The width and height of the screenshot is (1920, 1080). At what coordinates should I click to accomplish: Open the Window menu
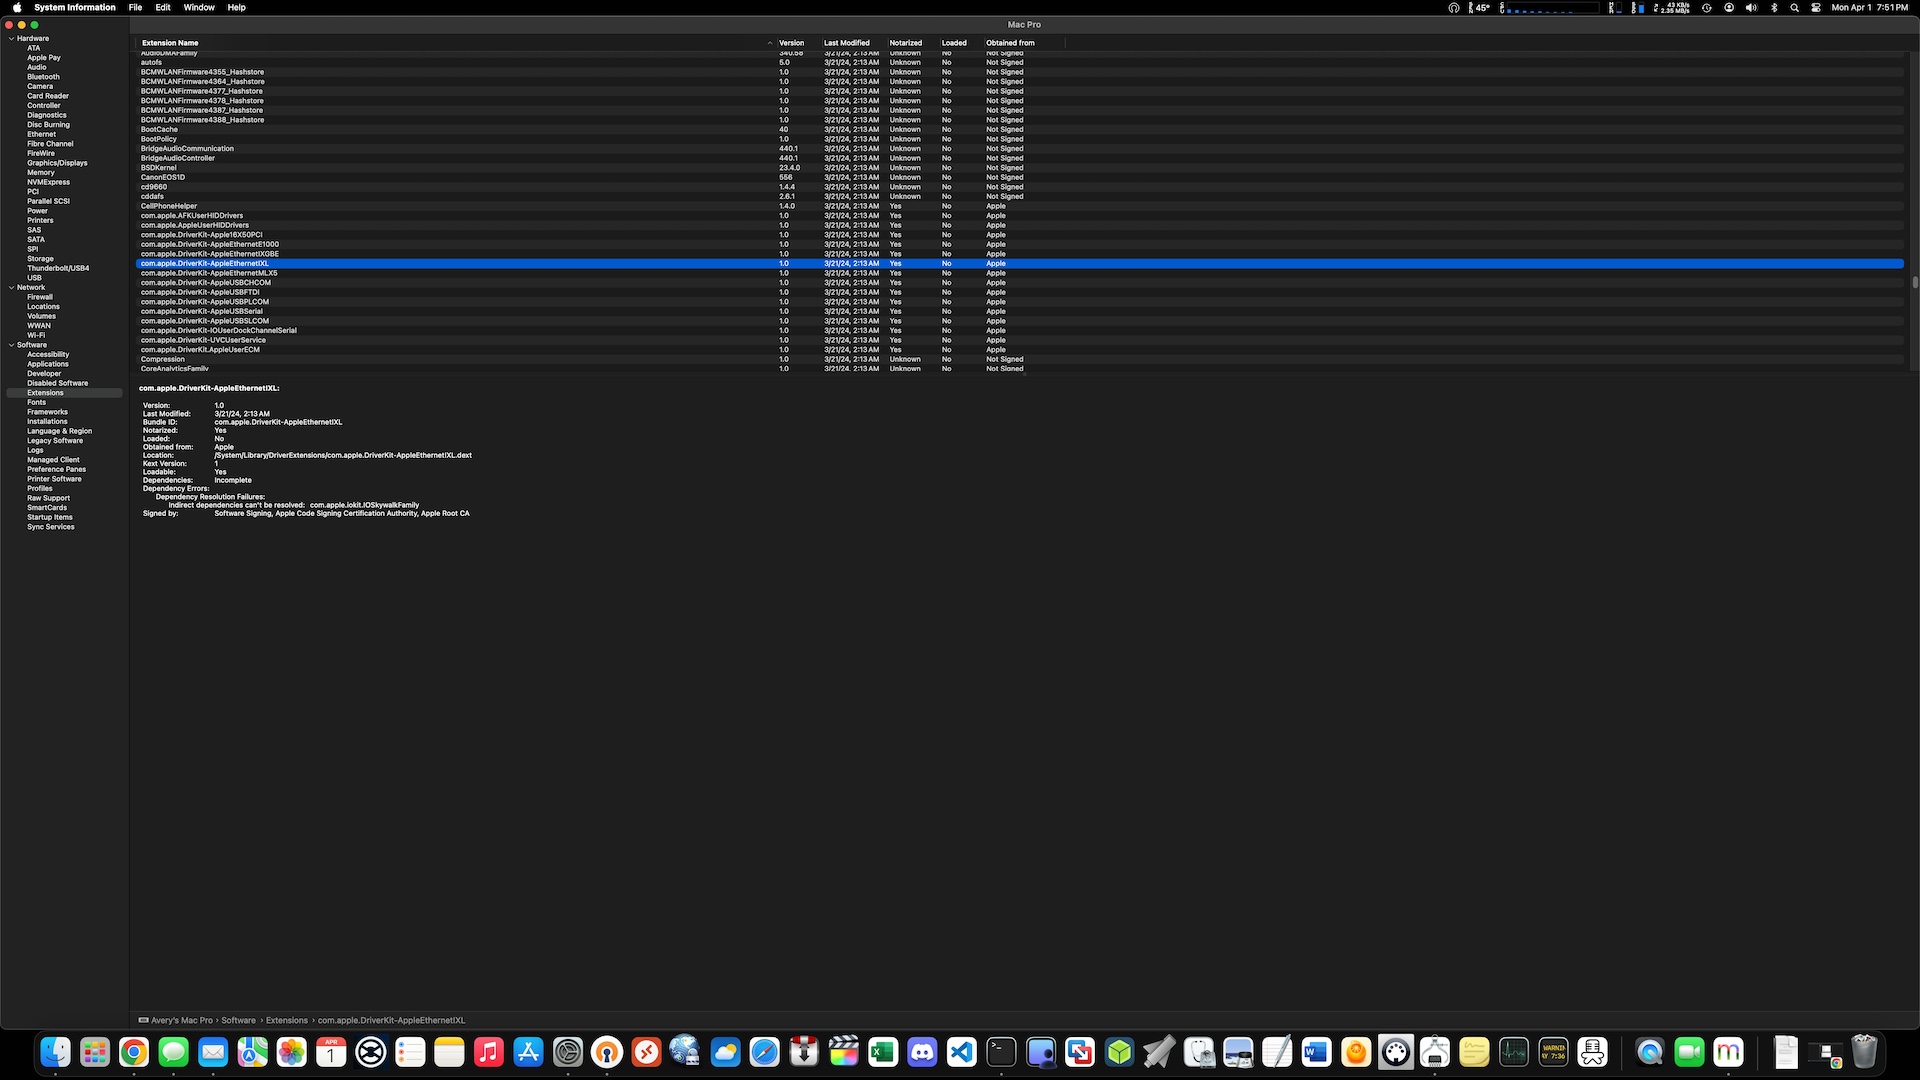(x=199, y=7)
